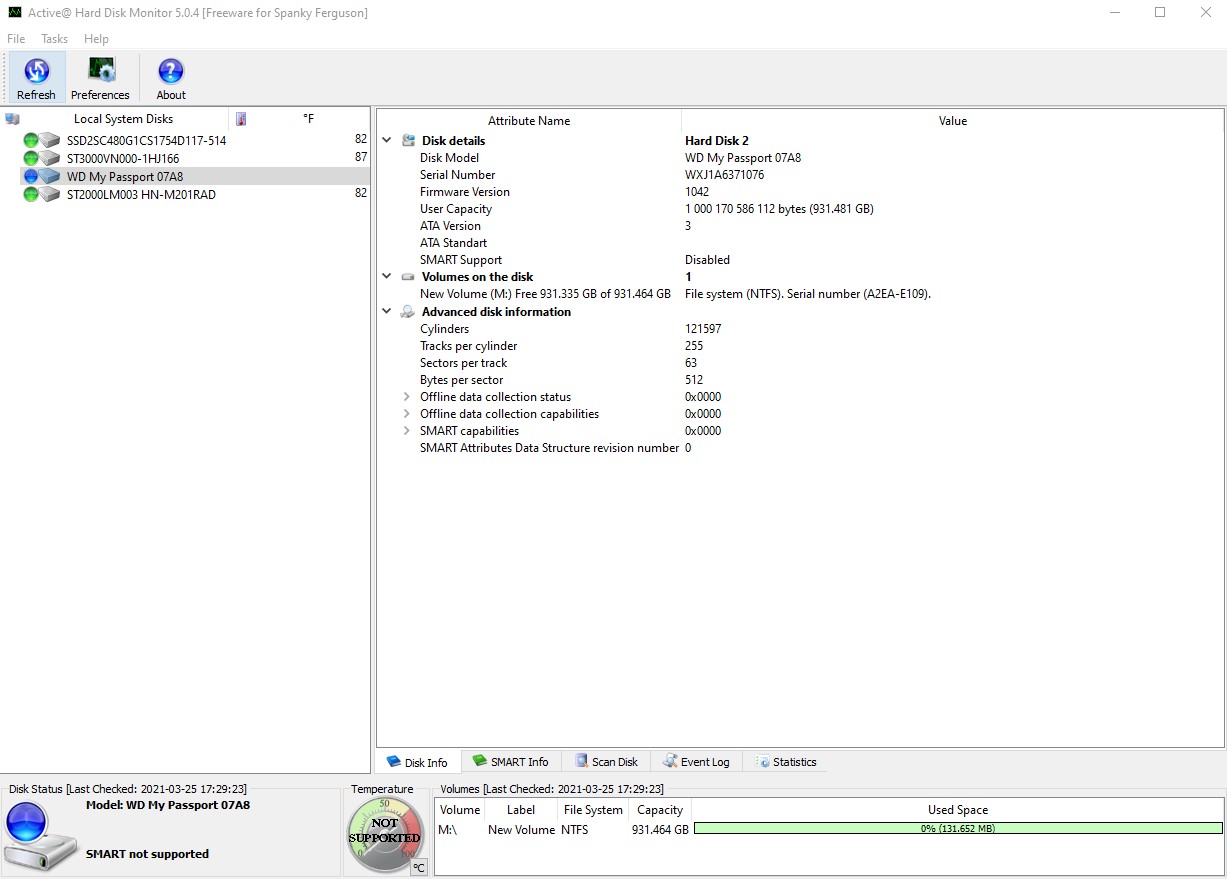Screen dimensions: 1227x879
Task: Open the File menu
Action: (16, 39)
